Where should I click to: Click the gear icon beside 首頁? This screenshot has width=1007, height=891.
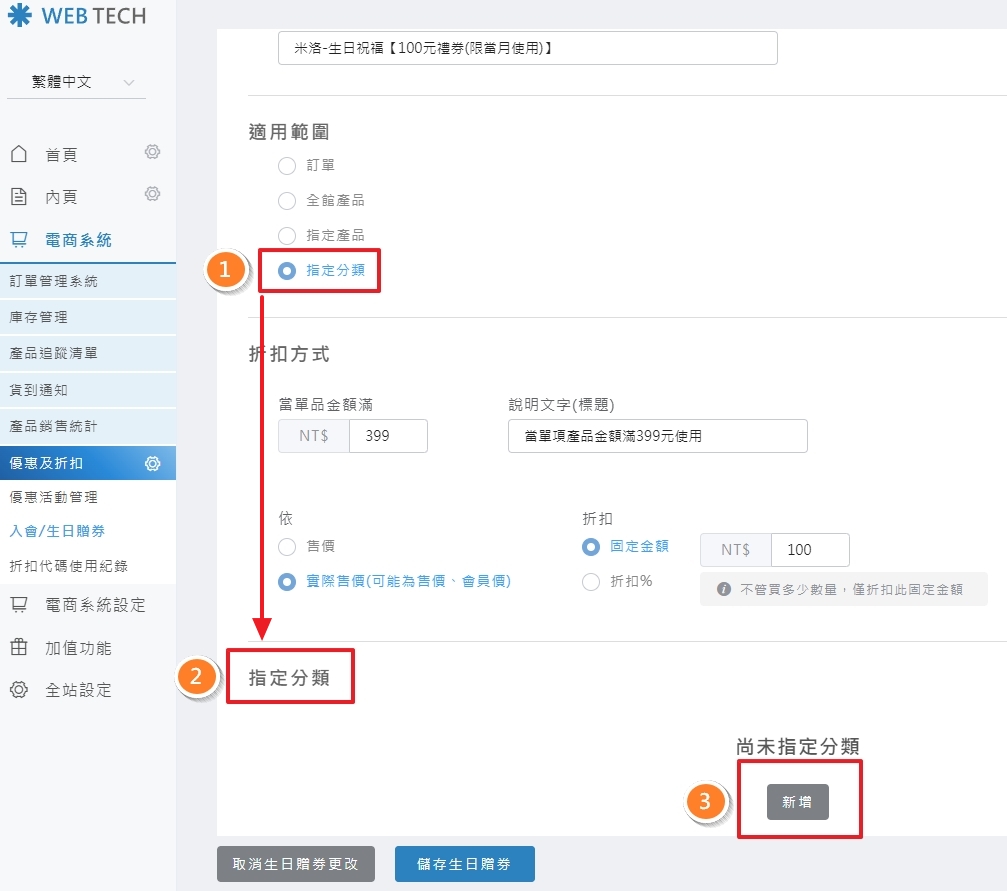(152, 152)
